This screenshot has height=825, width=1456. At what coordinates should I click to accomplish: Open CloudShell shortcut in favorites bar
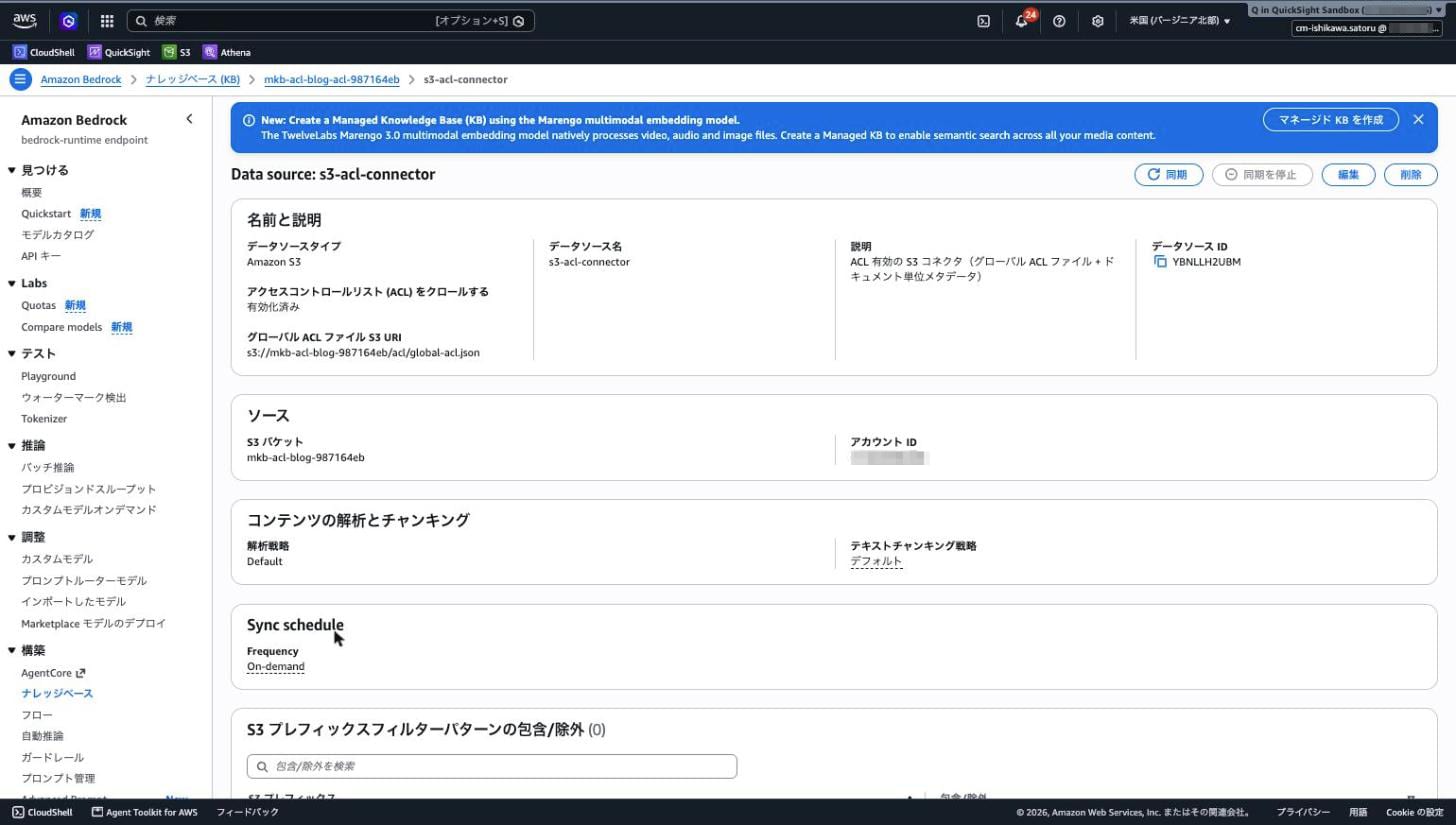click(44, 52)
